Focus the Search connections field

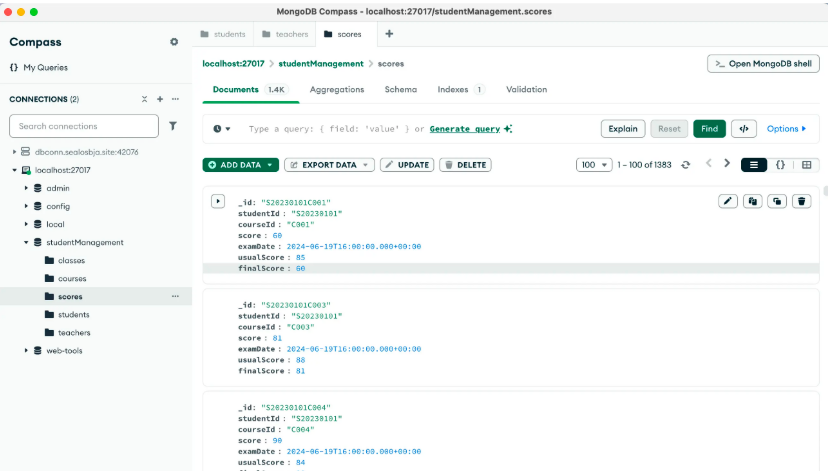pyautogui.click(x=84, y=126)
